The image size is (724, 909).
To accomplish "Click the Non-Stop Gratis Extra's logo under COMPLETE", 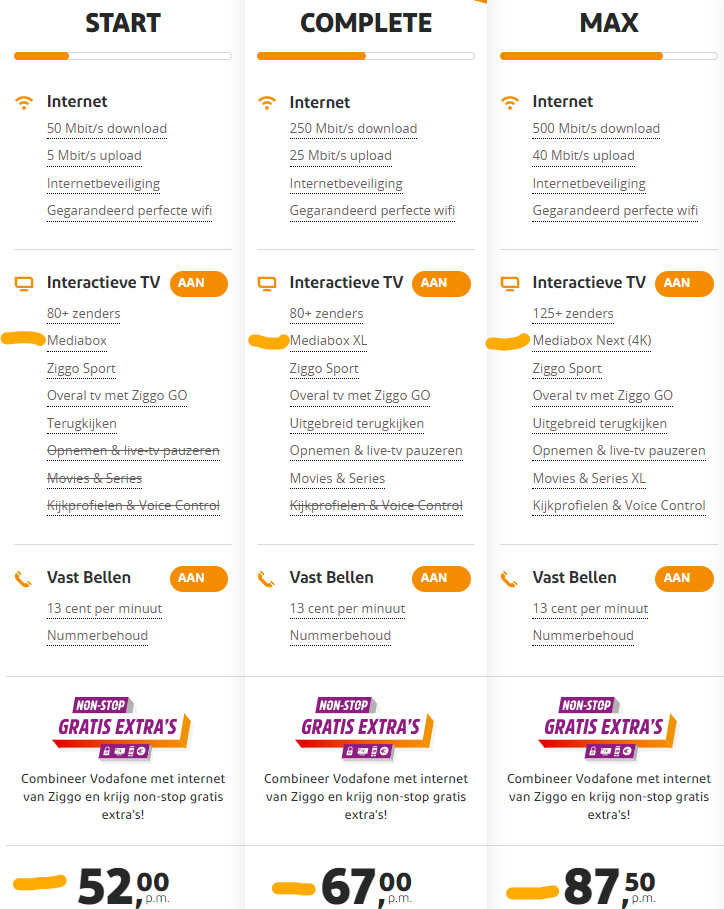I will 361,726.
